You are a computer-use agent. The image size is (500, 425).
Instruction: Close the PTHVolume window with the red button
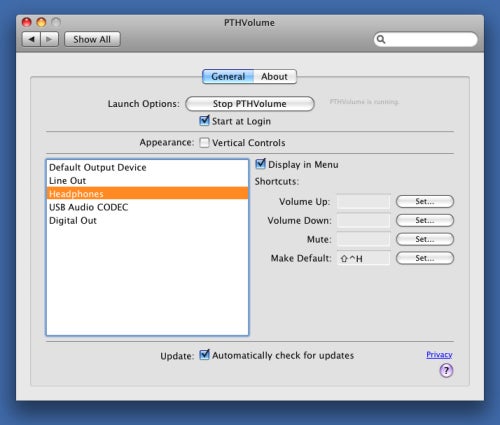26,22
